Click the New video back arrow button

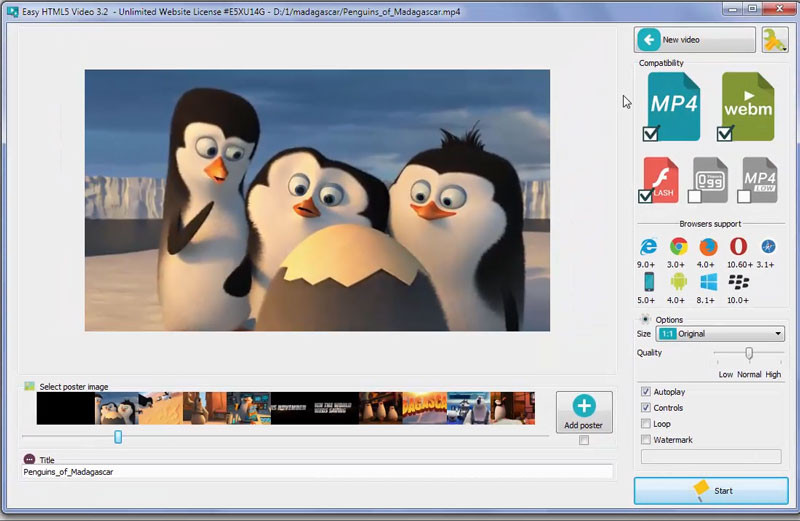(x=694, y=39)
